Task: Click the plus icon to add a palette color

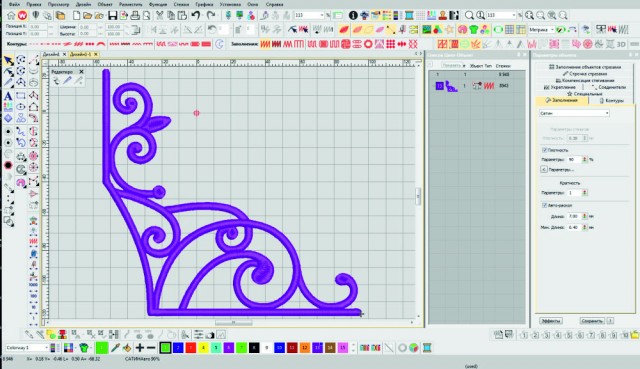Action: [x=140, y=348]
